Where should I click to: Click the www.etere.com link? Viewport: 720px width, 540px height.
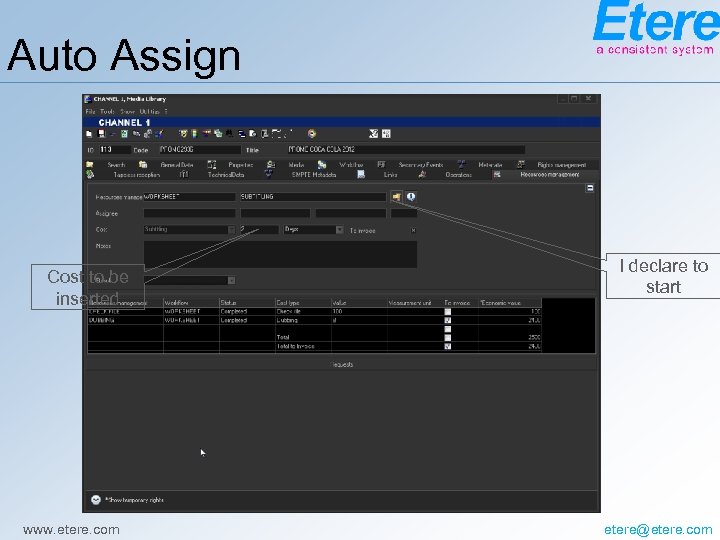pos(71,529)
